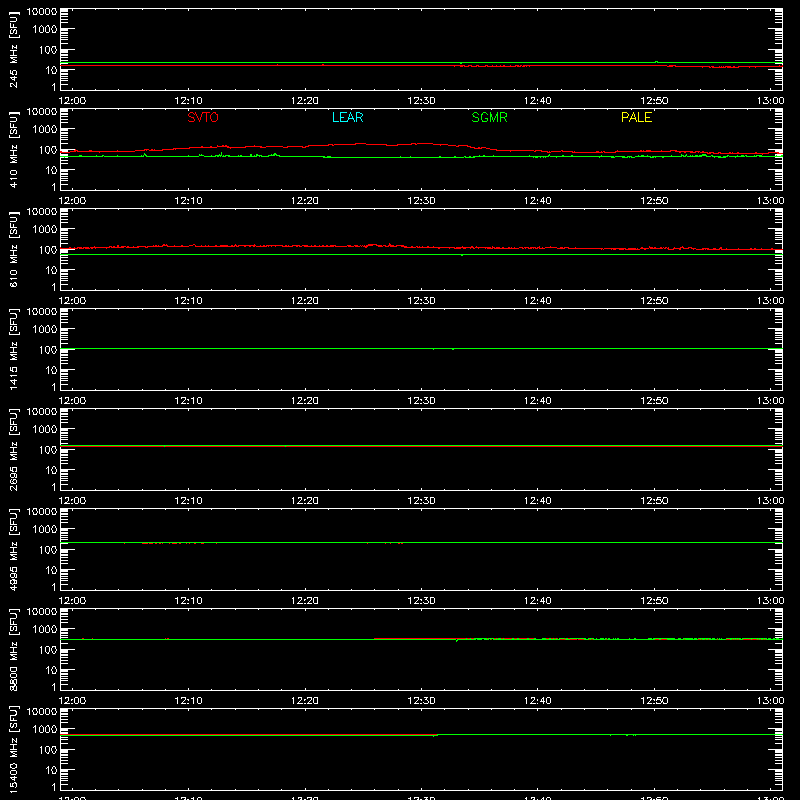Click the 100 tick label of 610 MHz panel

point(48,250)
